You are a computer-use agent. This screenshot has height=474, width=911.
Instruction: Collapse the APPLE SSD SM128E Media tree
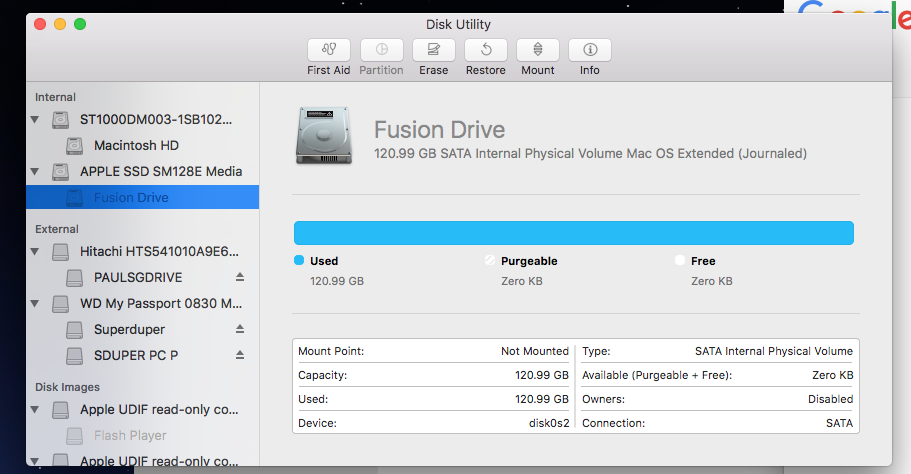tap(35, 172)
